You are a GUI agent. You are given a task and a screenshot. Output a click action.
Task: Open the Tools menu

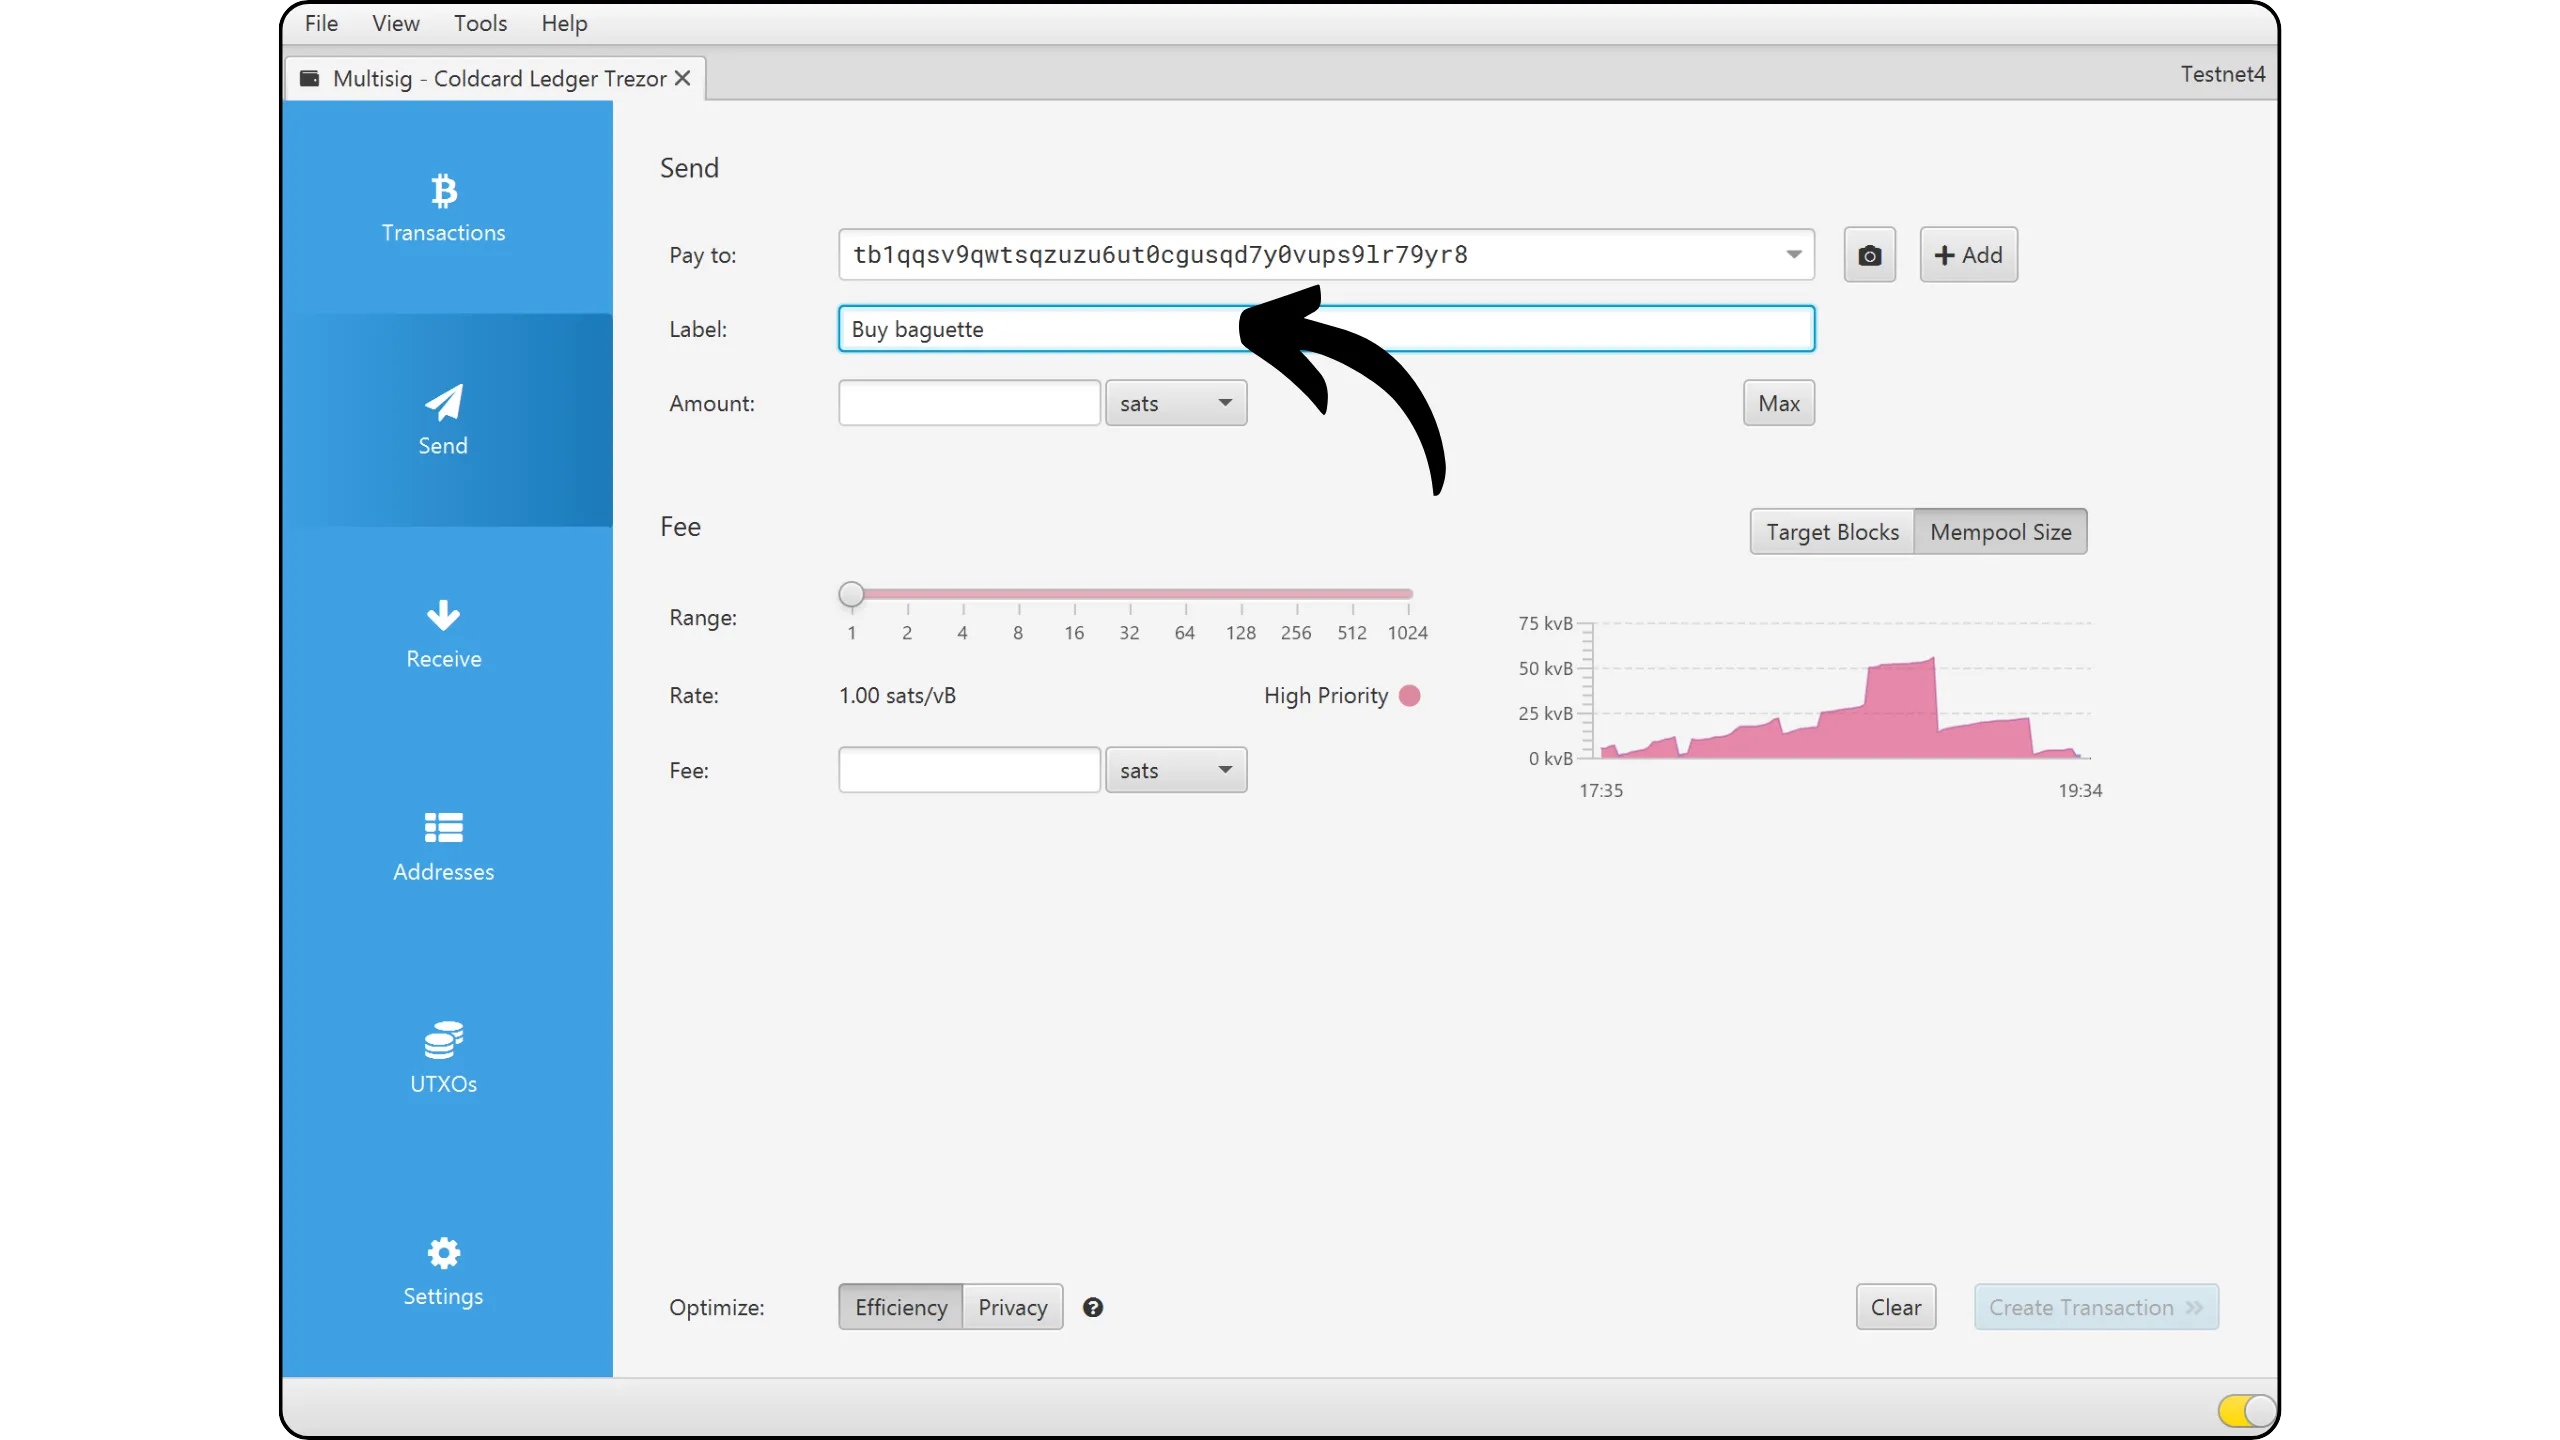480,23
